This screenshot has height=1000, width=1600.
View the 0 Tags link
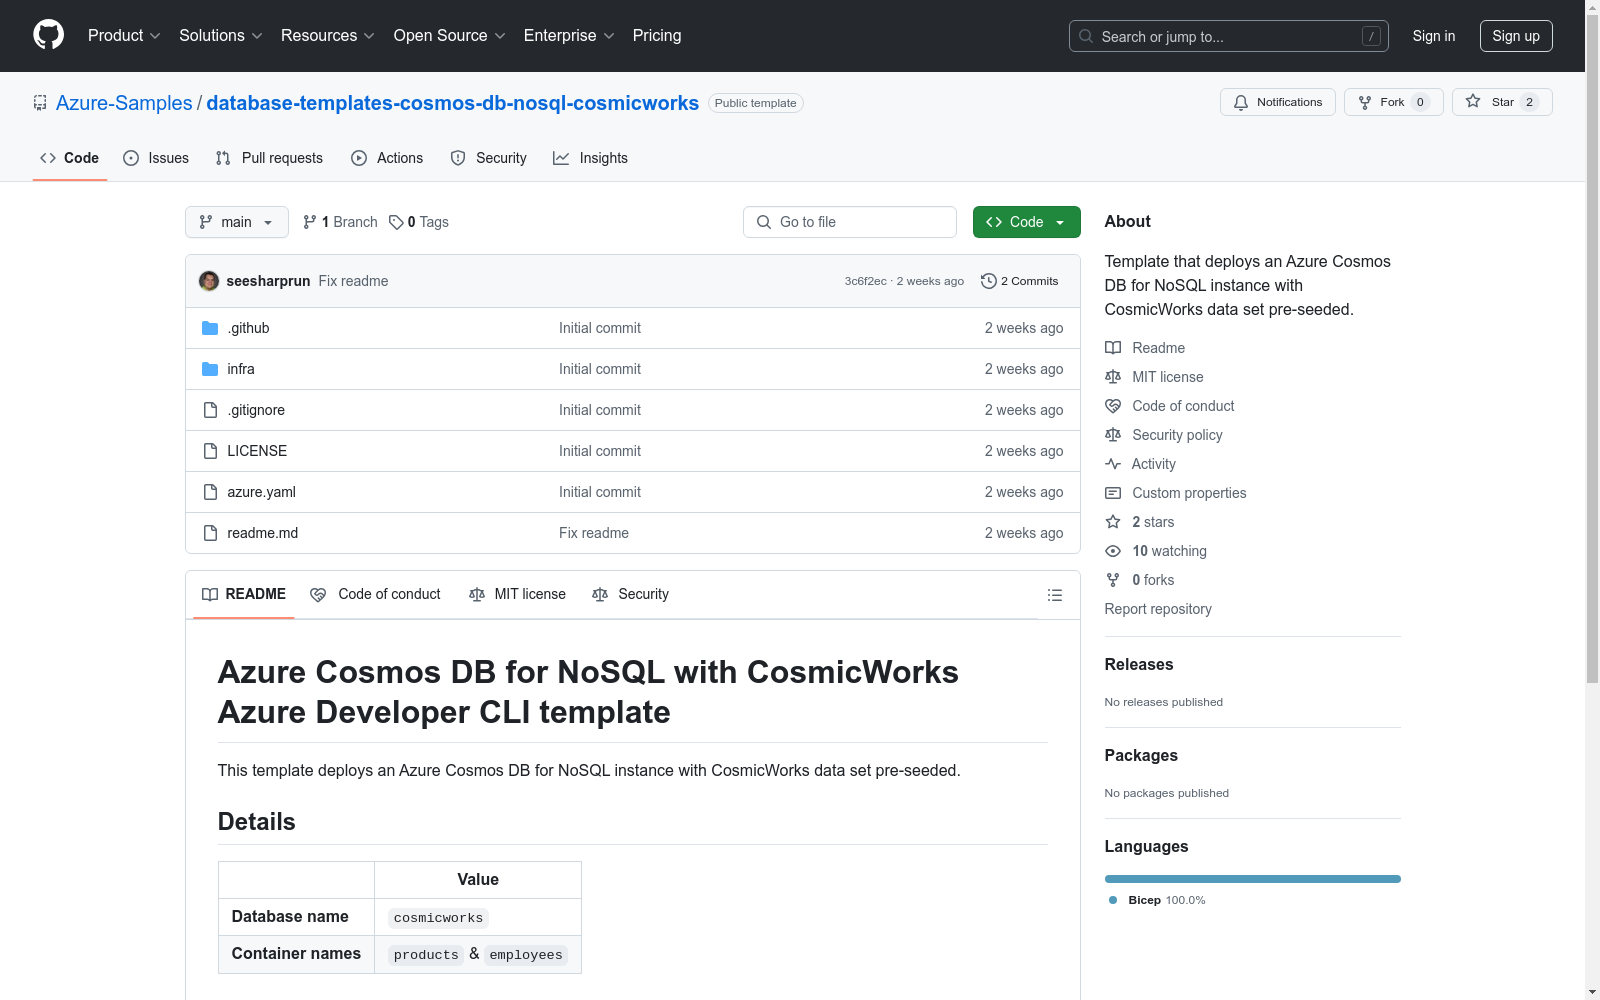pyautogui.click(x=420, y=222)
